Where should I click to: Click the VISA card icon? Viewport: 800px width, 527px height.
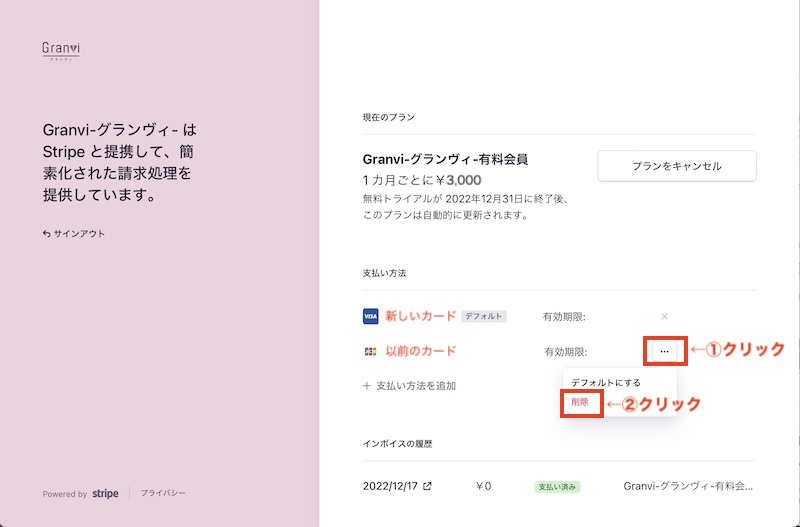point(370,316)
